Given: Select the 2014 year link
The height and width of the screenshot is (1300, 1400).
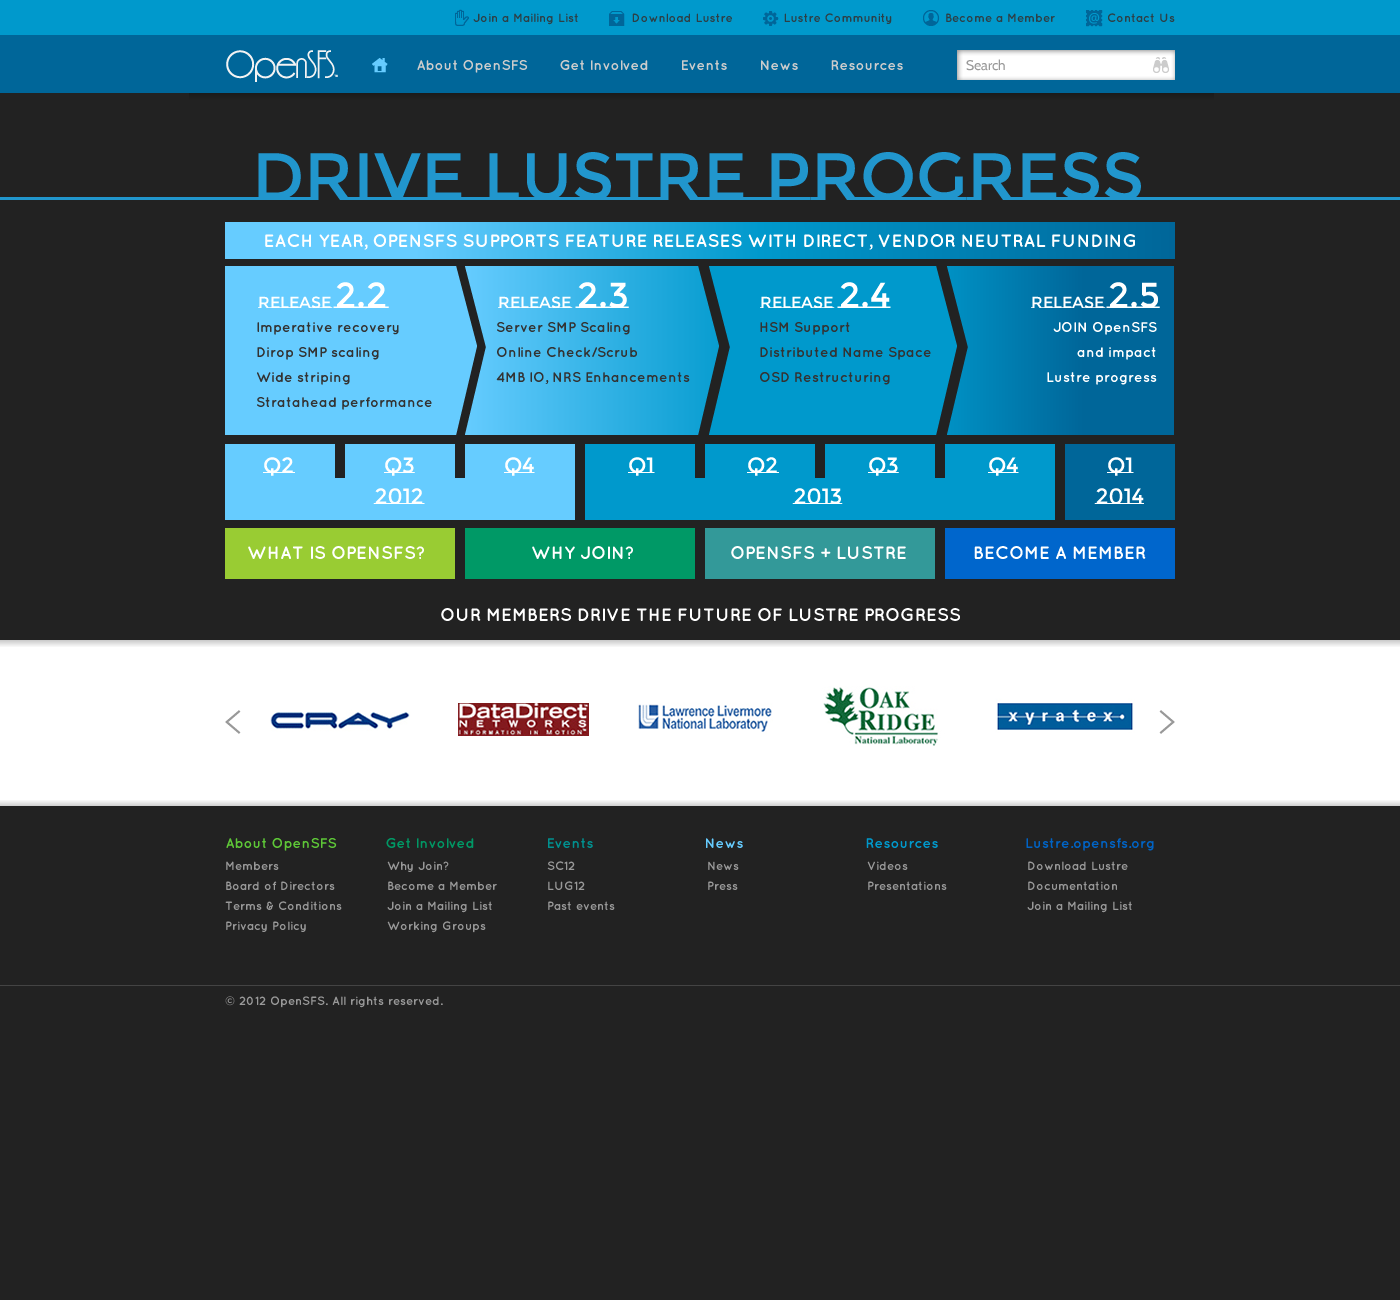Looking at the screenshot, I should (1120, 496).
